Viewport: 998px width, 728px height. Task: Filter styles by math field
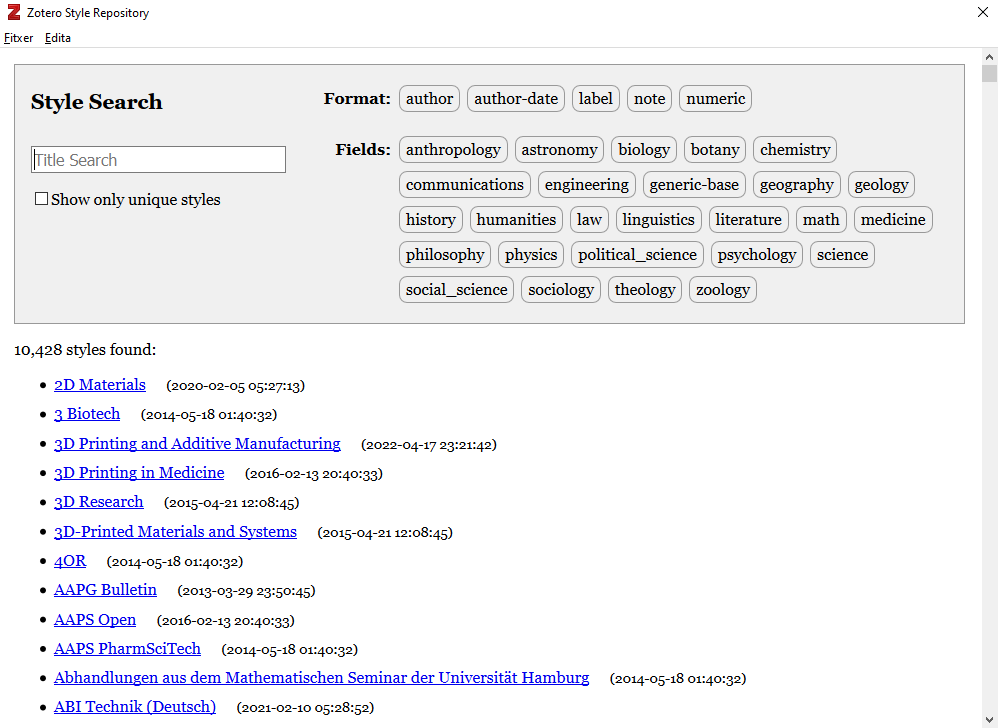click(821, 220)
